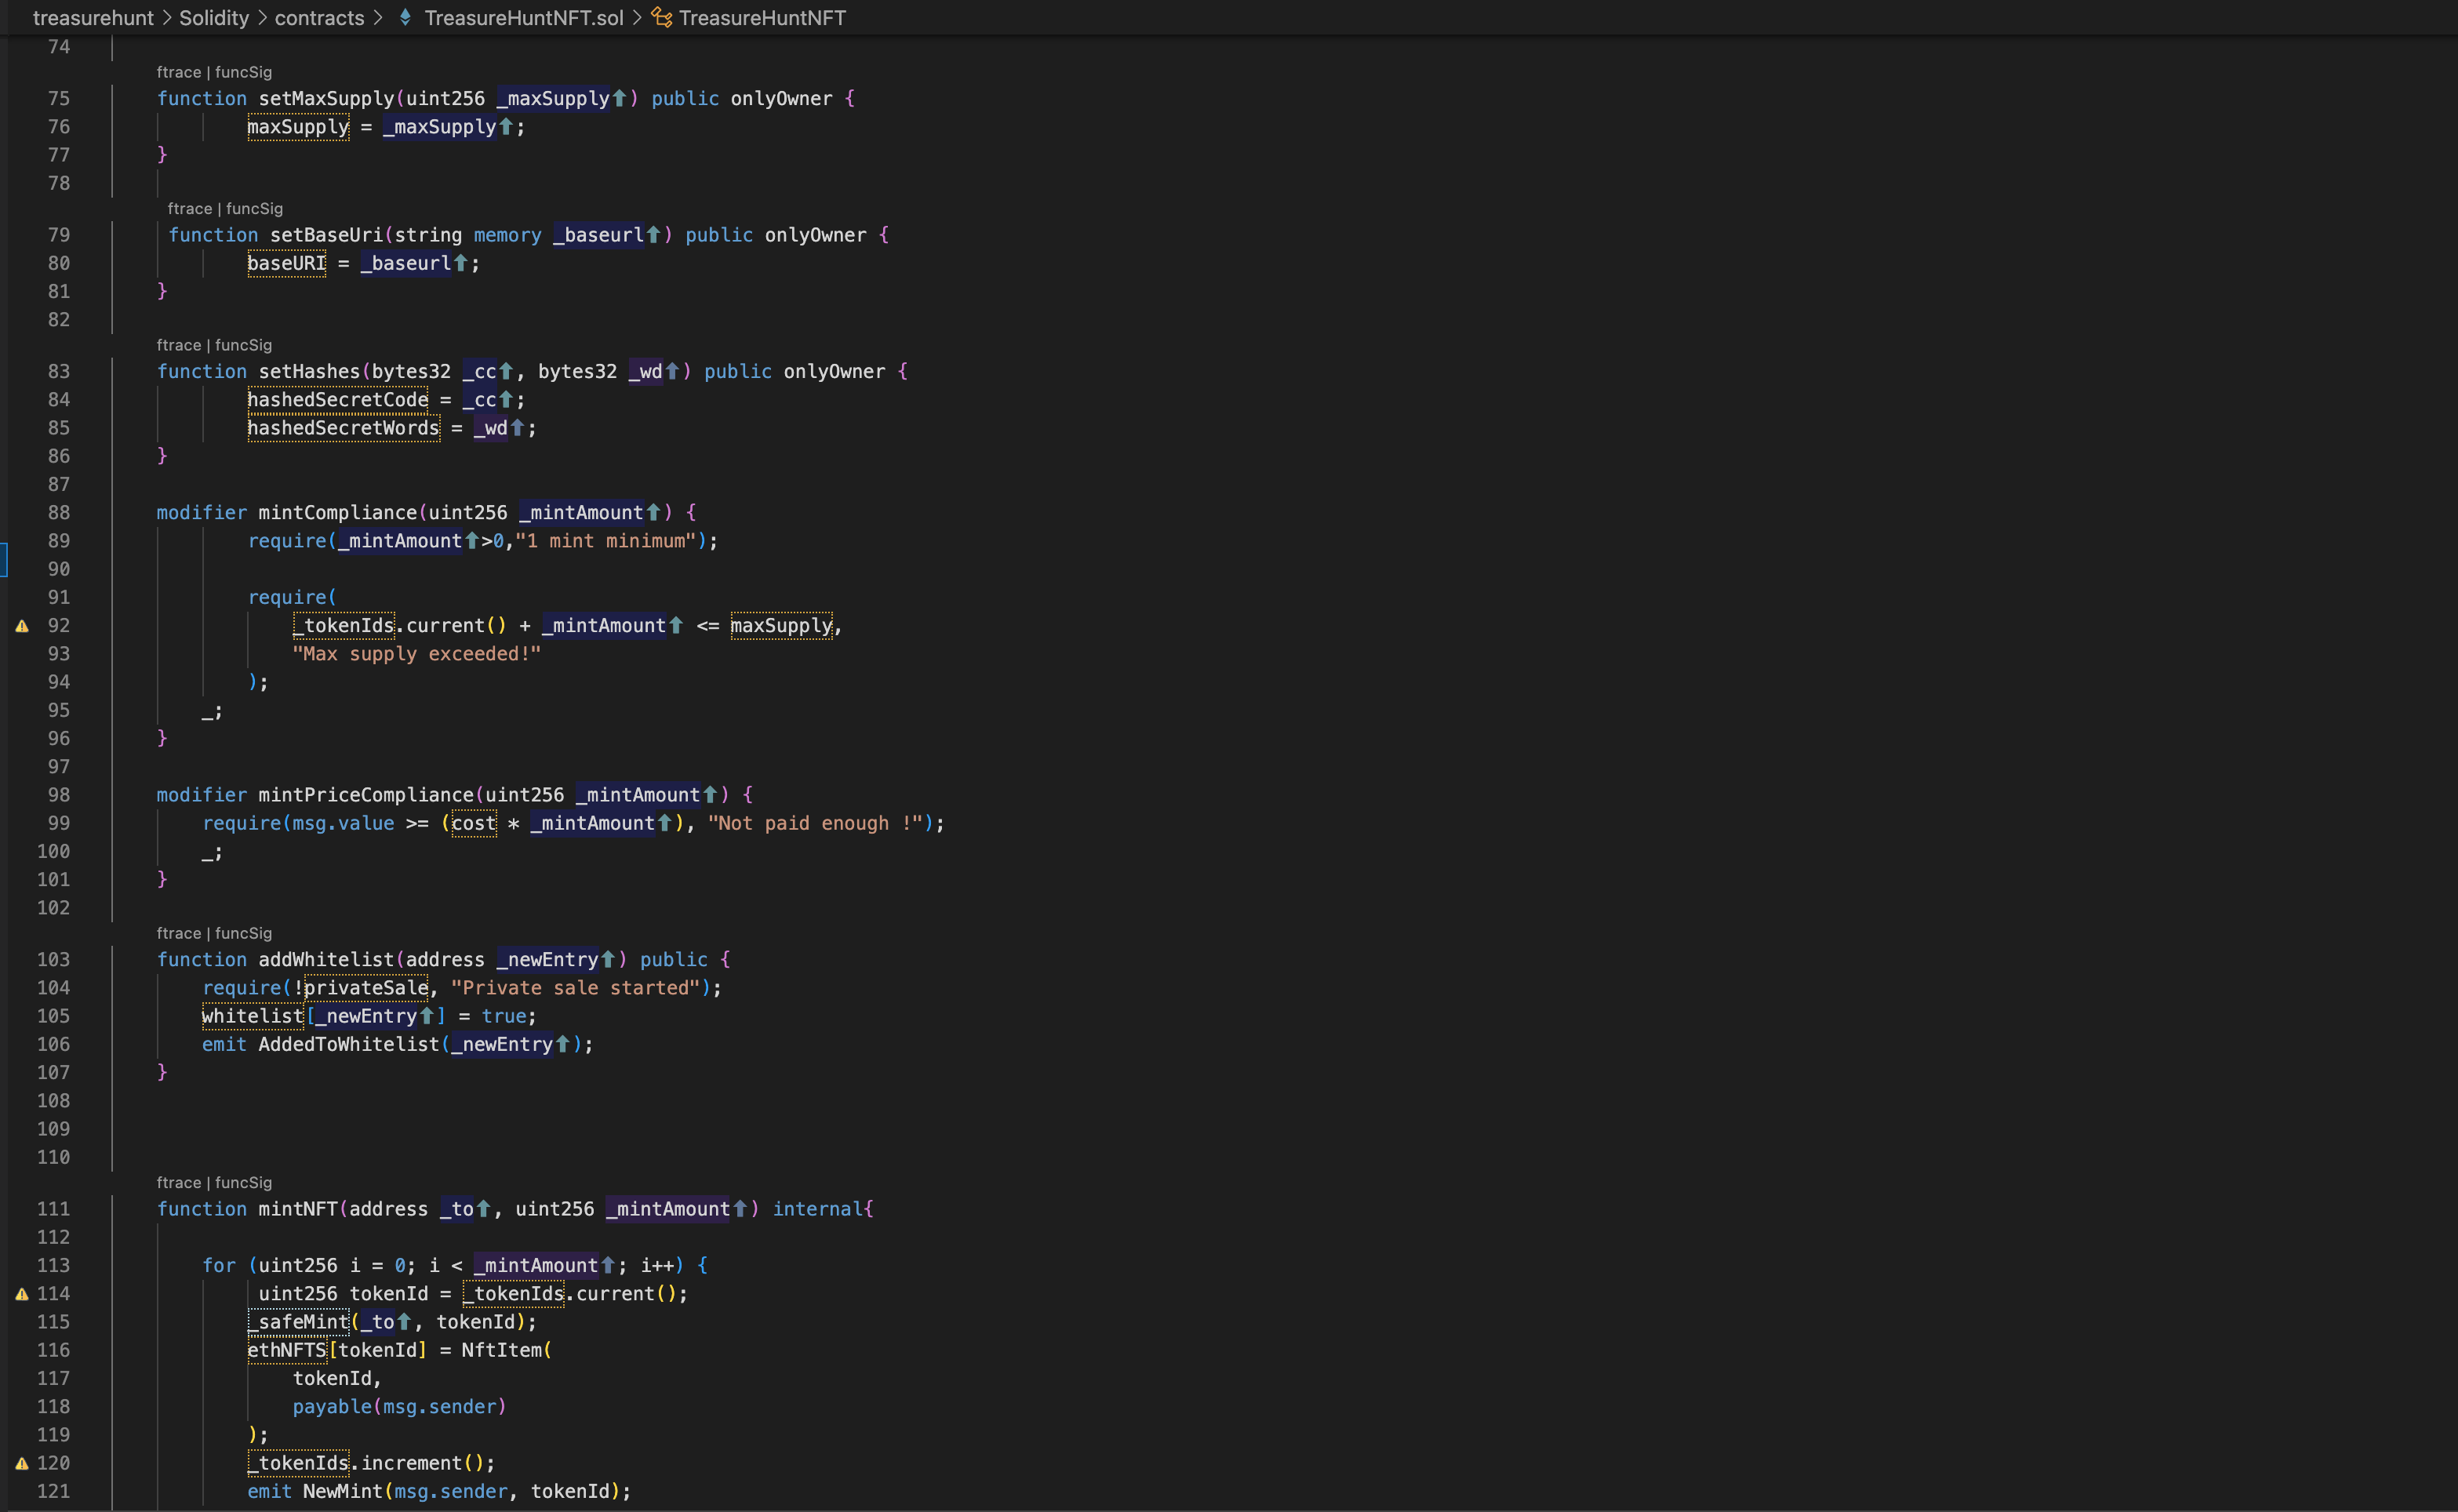This screenshot has width=2458, height=1512.
Task: Open the Solidity breadcrumb folder
Action: [214, 18]
